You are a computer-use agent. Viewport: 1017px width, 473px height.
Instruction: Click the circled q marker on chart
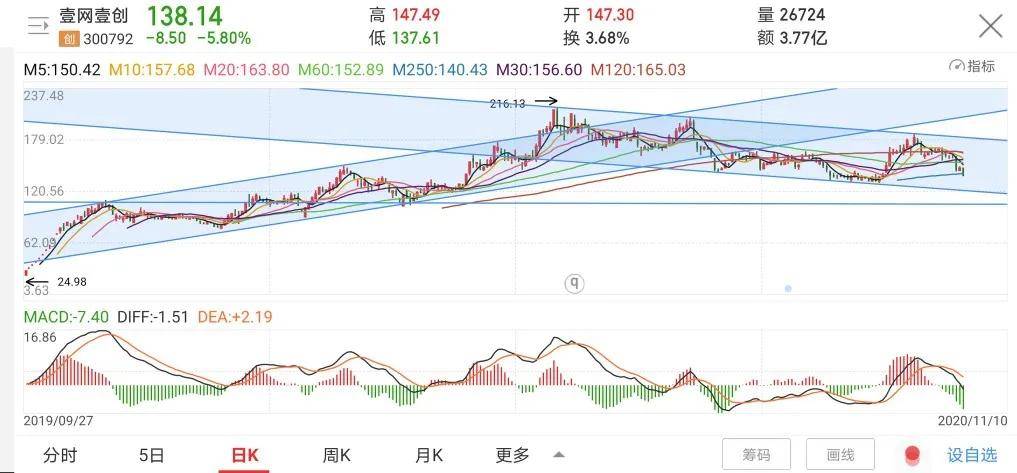575,284
